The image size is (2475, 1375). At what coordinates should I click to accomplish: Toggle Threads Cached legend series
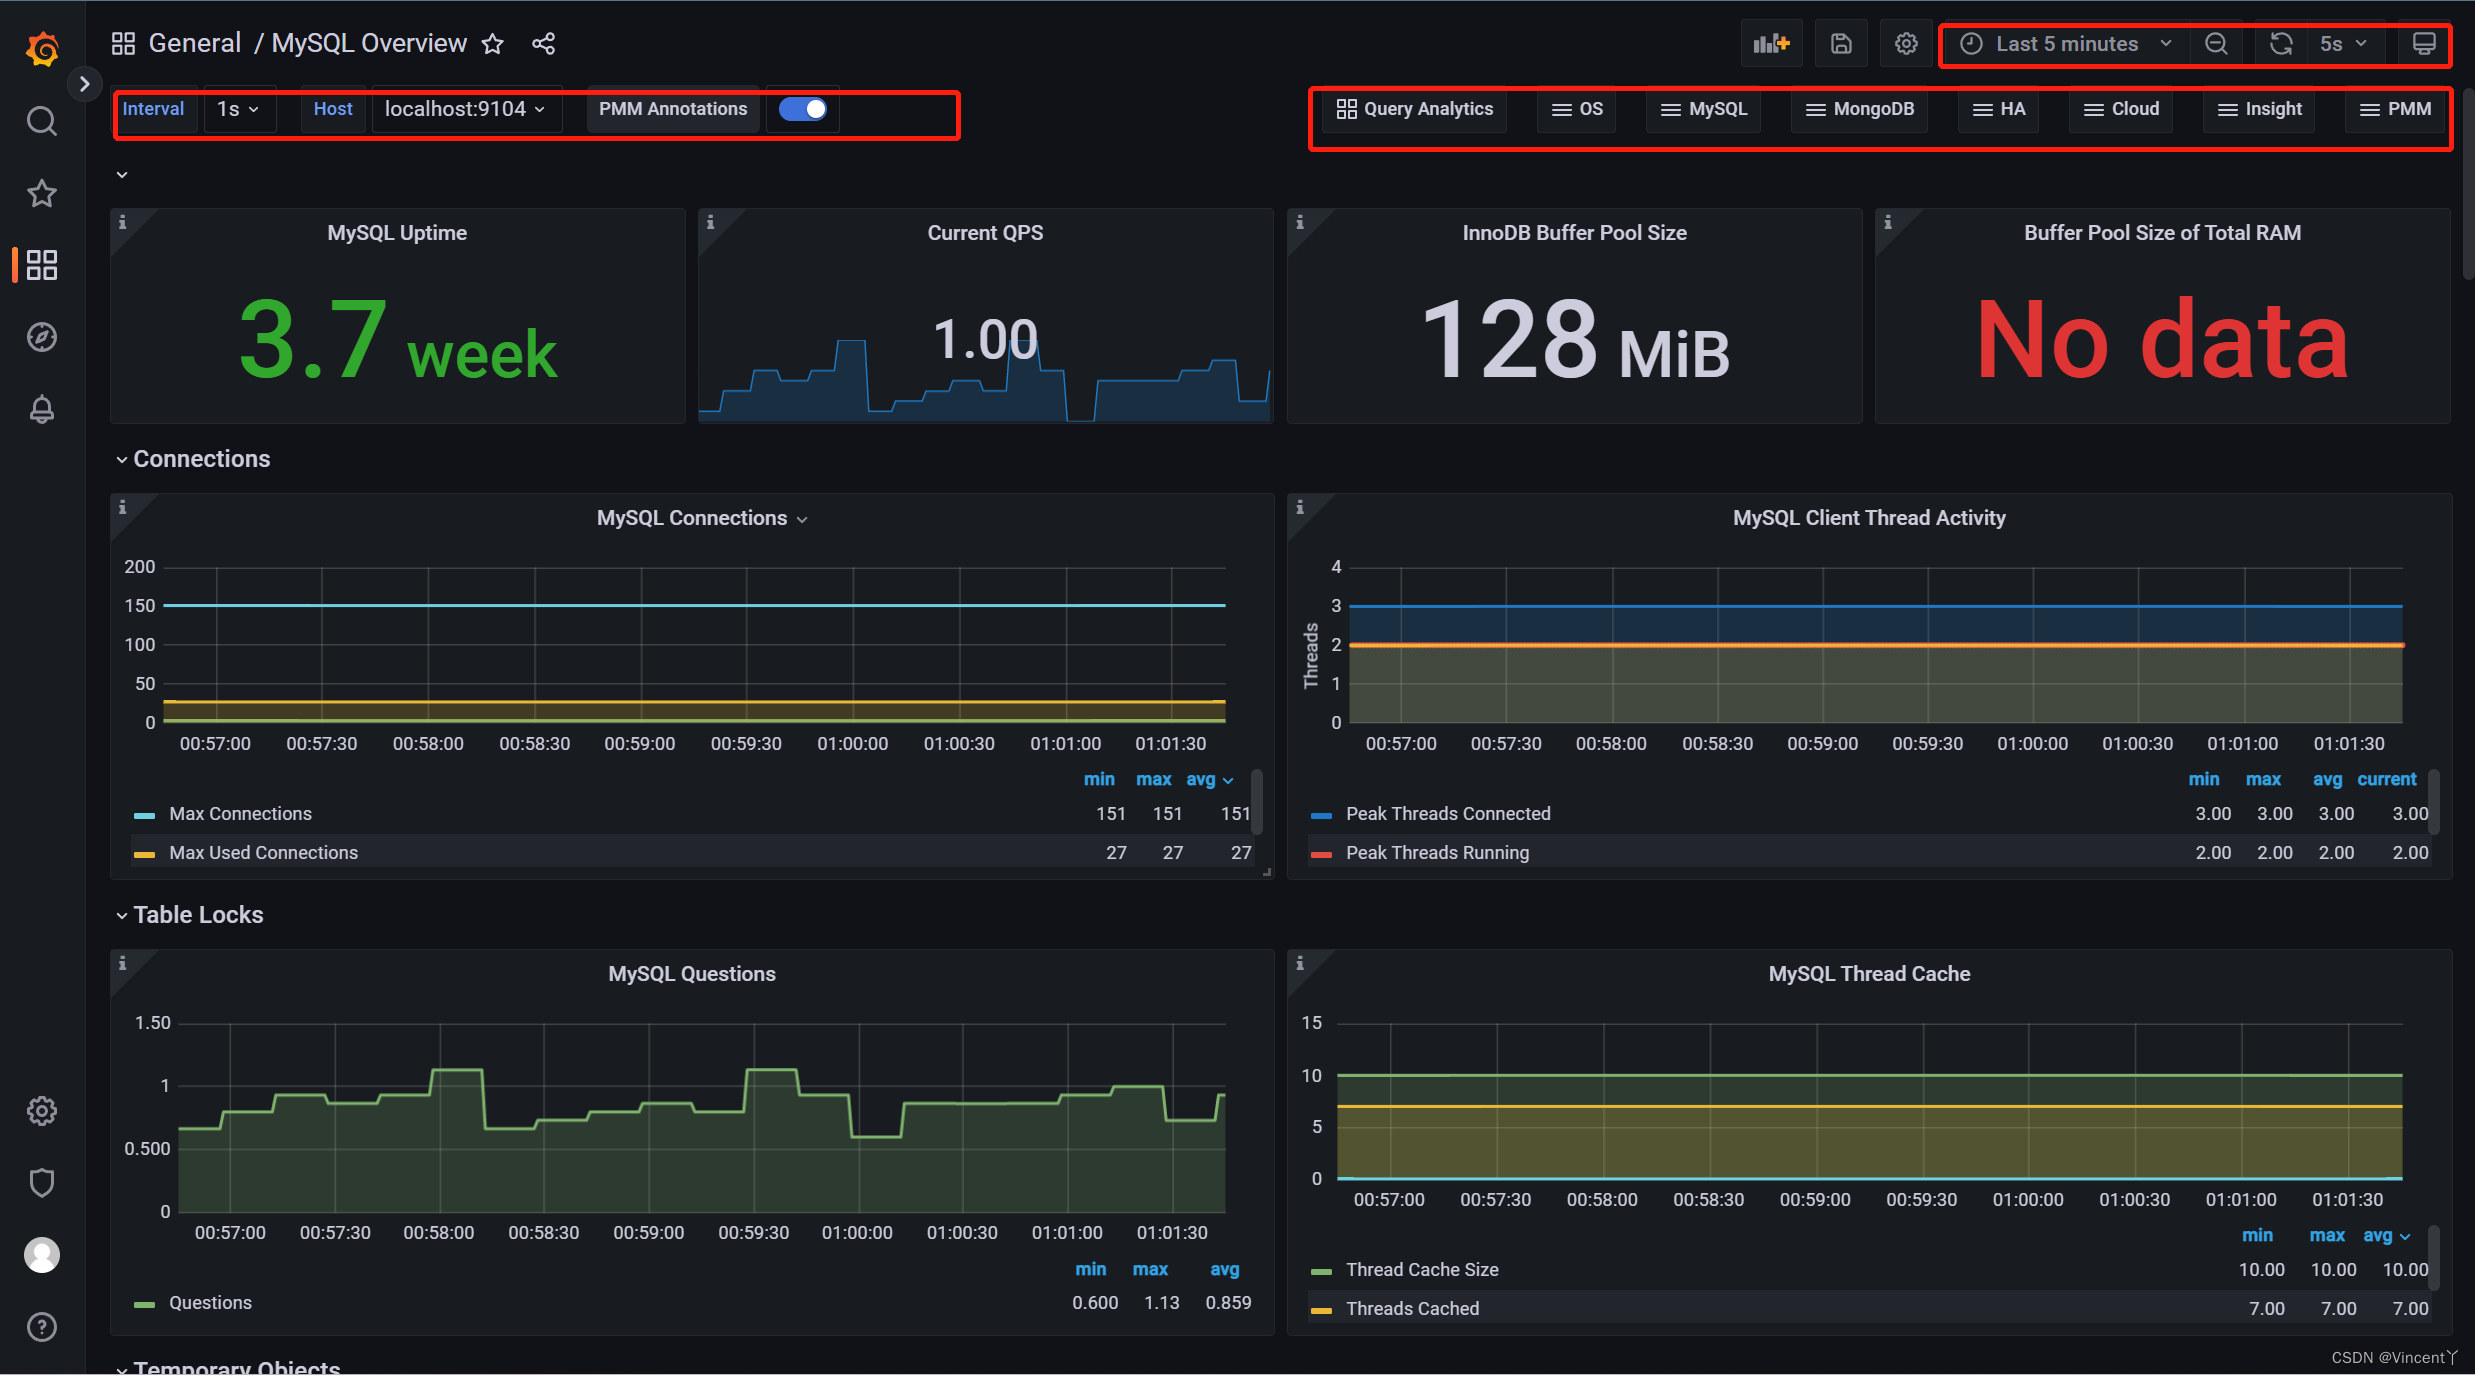pos(1412,1309)
